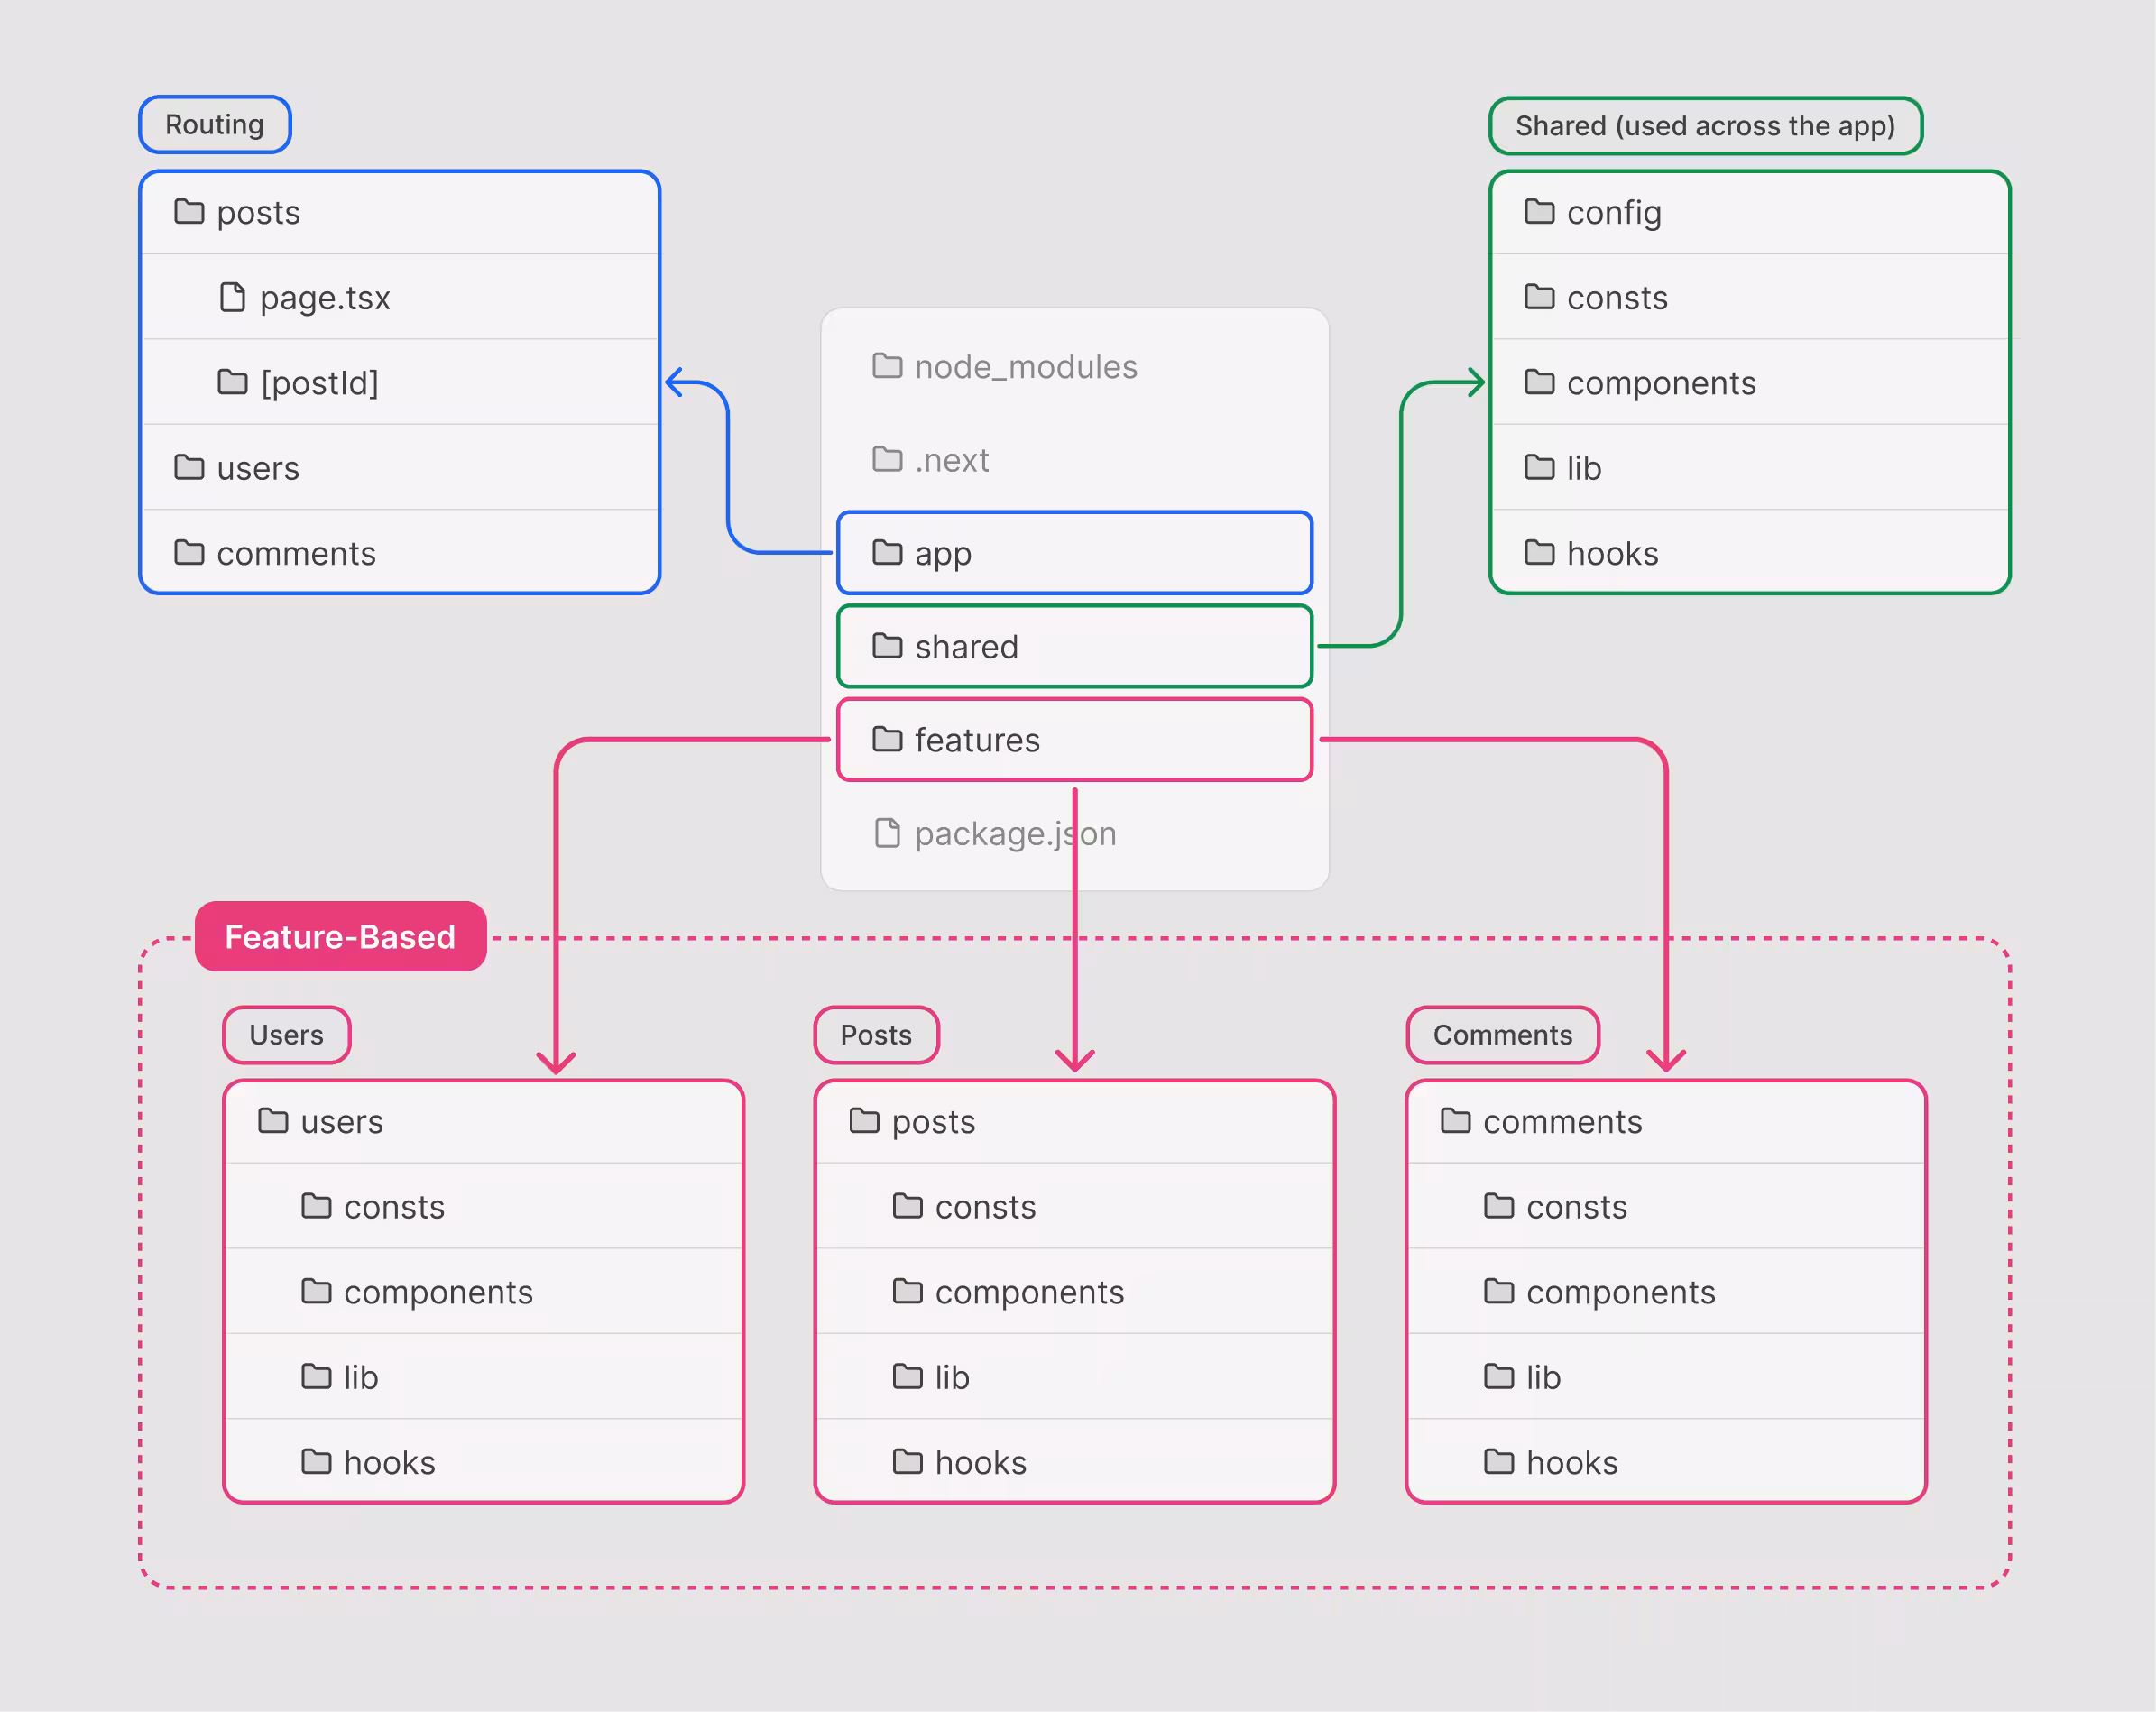The height and width of the screenshot is (1712, 2156).
Task: Click the file icon next to page.tsx
Action: (232, 297)
